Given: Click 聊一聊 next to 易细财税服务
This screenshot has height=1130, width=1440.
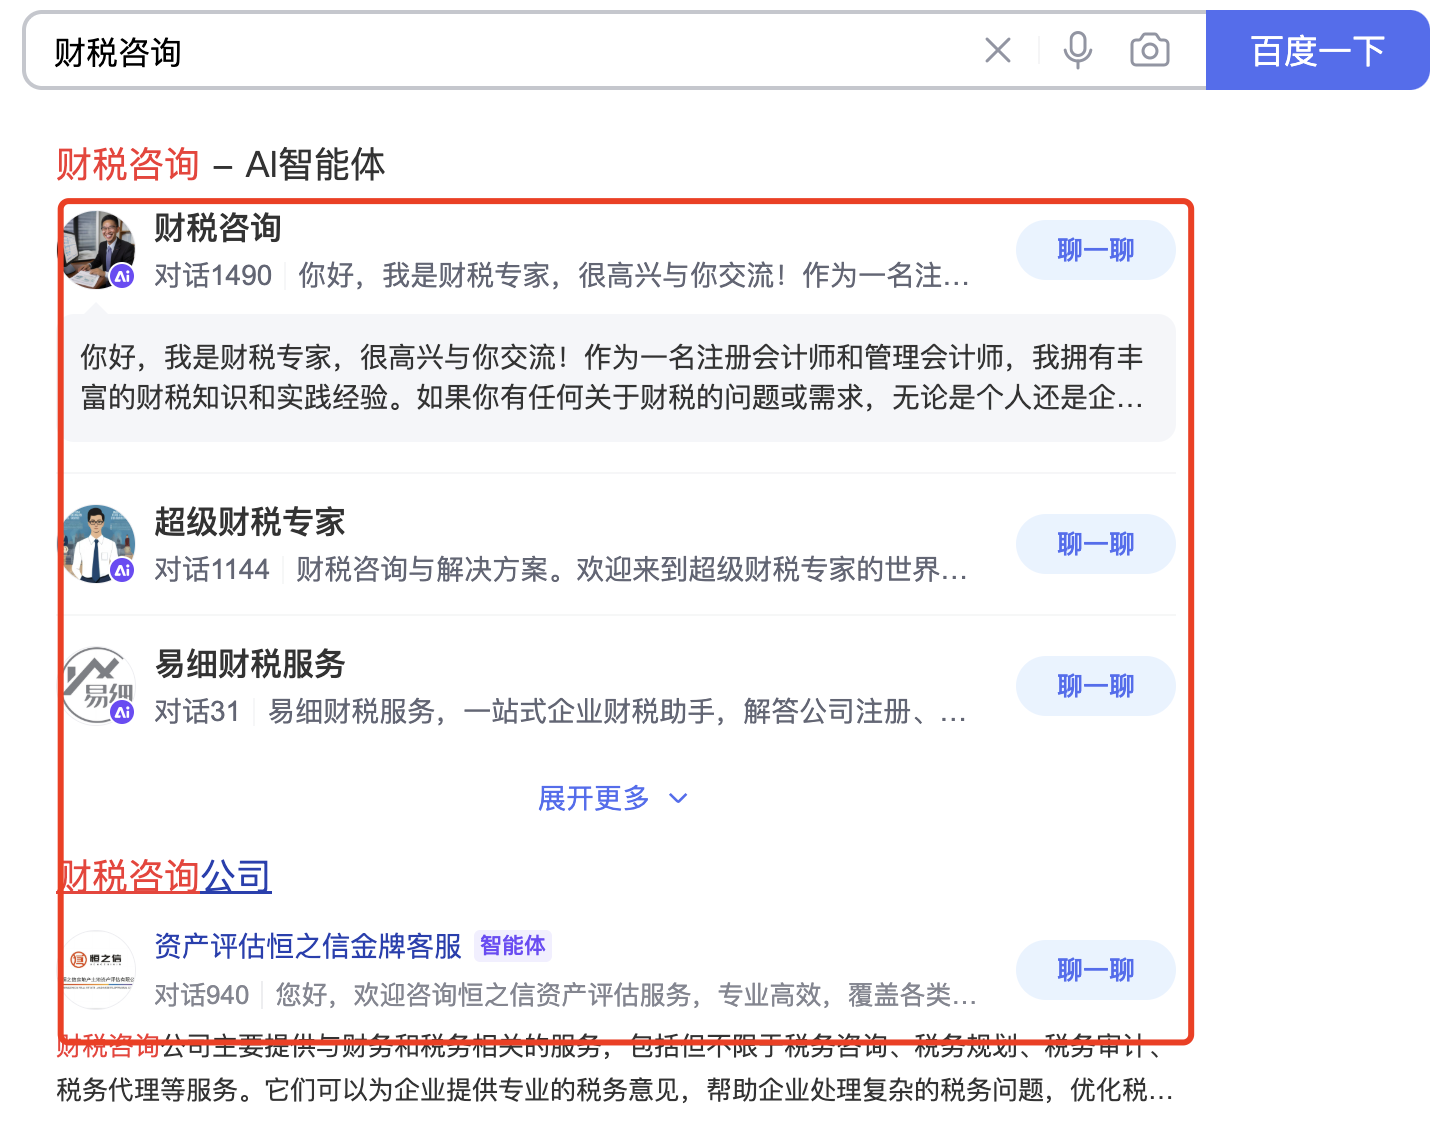Looking at the screenshot, I should 1095,686.
